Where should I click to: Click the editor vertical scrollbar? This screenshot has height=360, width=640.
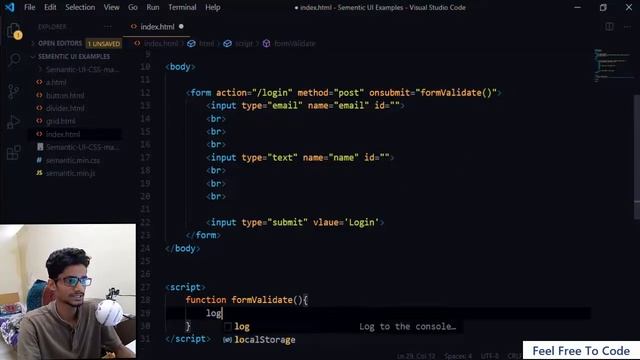pyautogui.click(x=636, y=157)
